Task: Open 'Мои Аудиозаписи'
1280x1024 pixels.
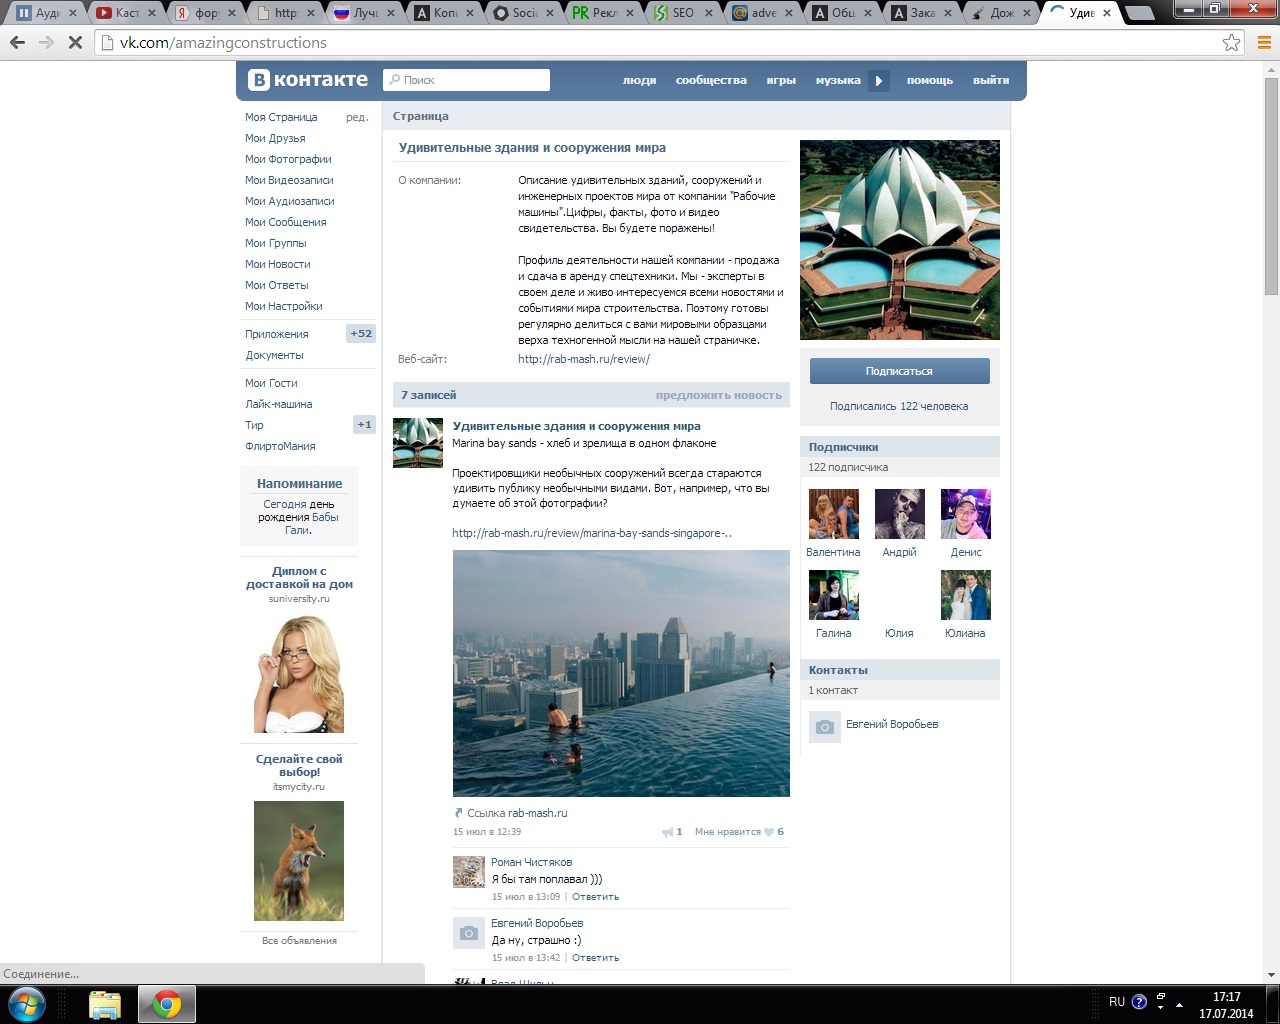Action: pyautogui.click(x=290, y=201)
